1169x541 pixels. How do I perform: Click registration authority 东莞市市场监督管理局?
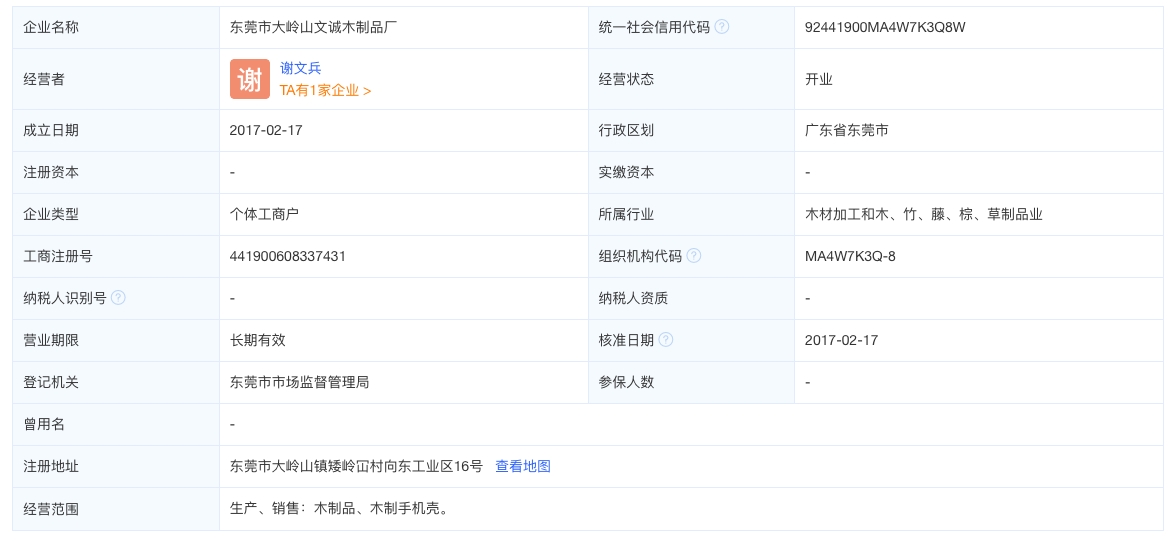click(300, 382)
